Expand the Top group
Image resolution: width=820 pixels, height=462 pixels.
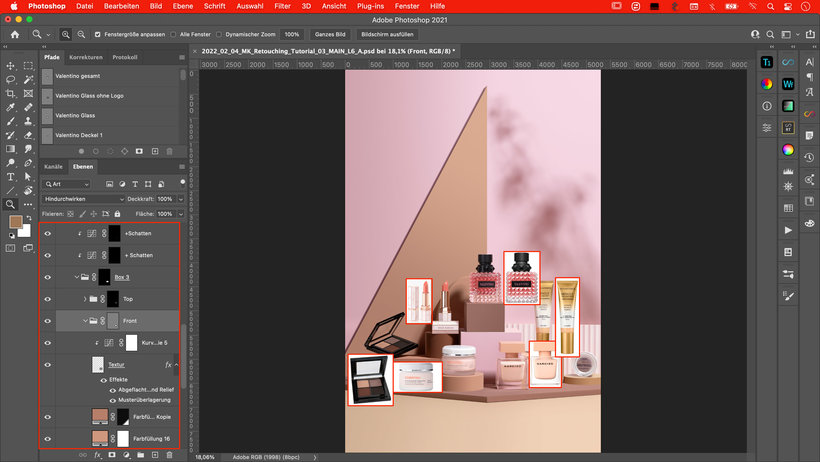tap(85, 299)
